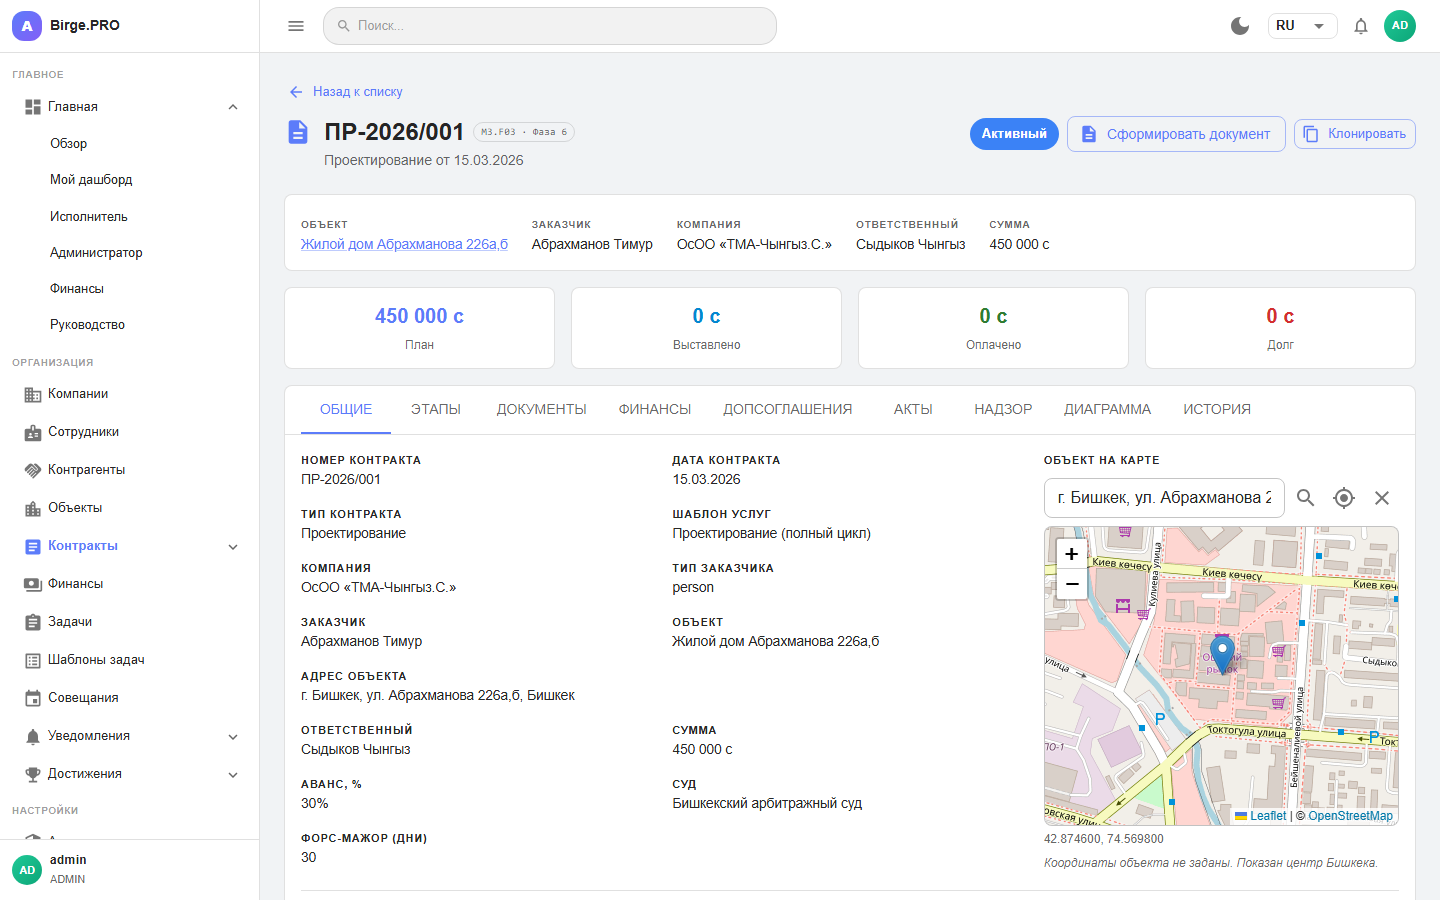This screenshot has width=1440, height=900.
Task: Open the Объекты section icon
Action: coord(29,507)
